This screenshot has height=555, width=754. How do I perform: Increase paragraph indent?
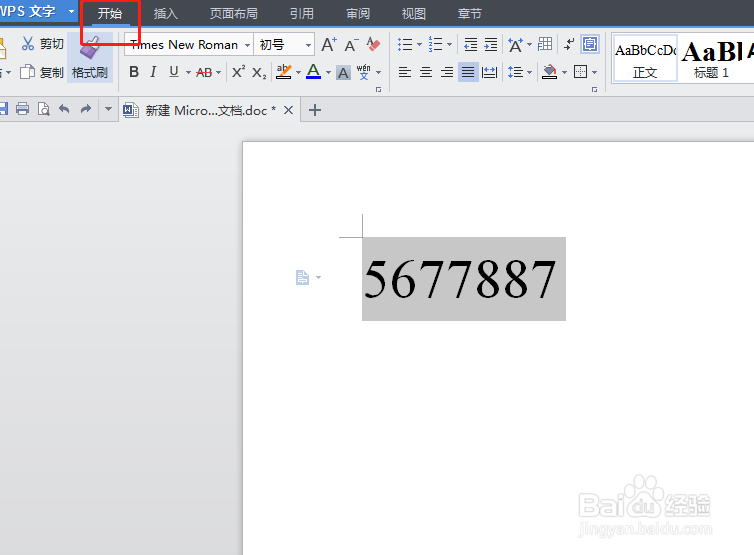coord(490,45)
